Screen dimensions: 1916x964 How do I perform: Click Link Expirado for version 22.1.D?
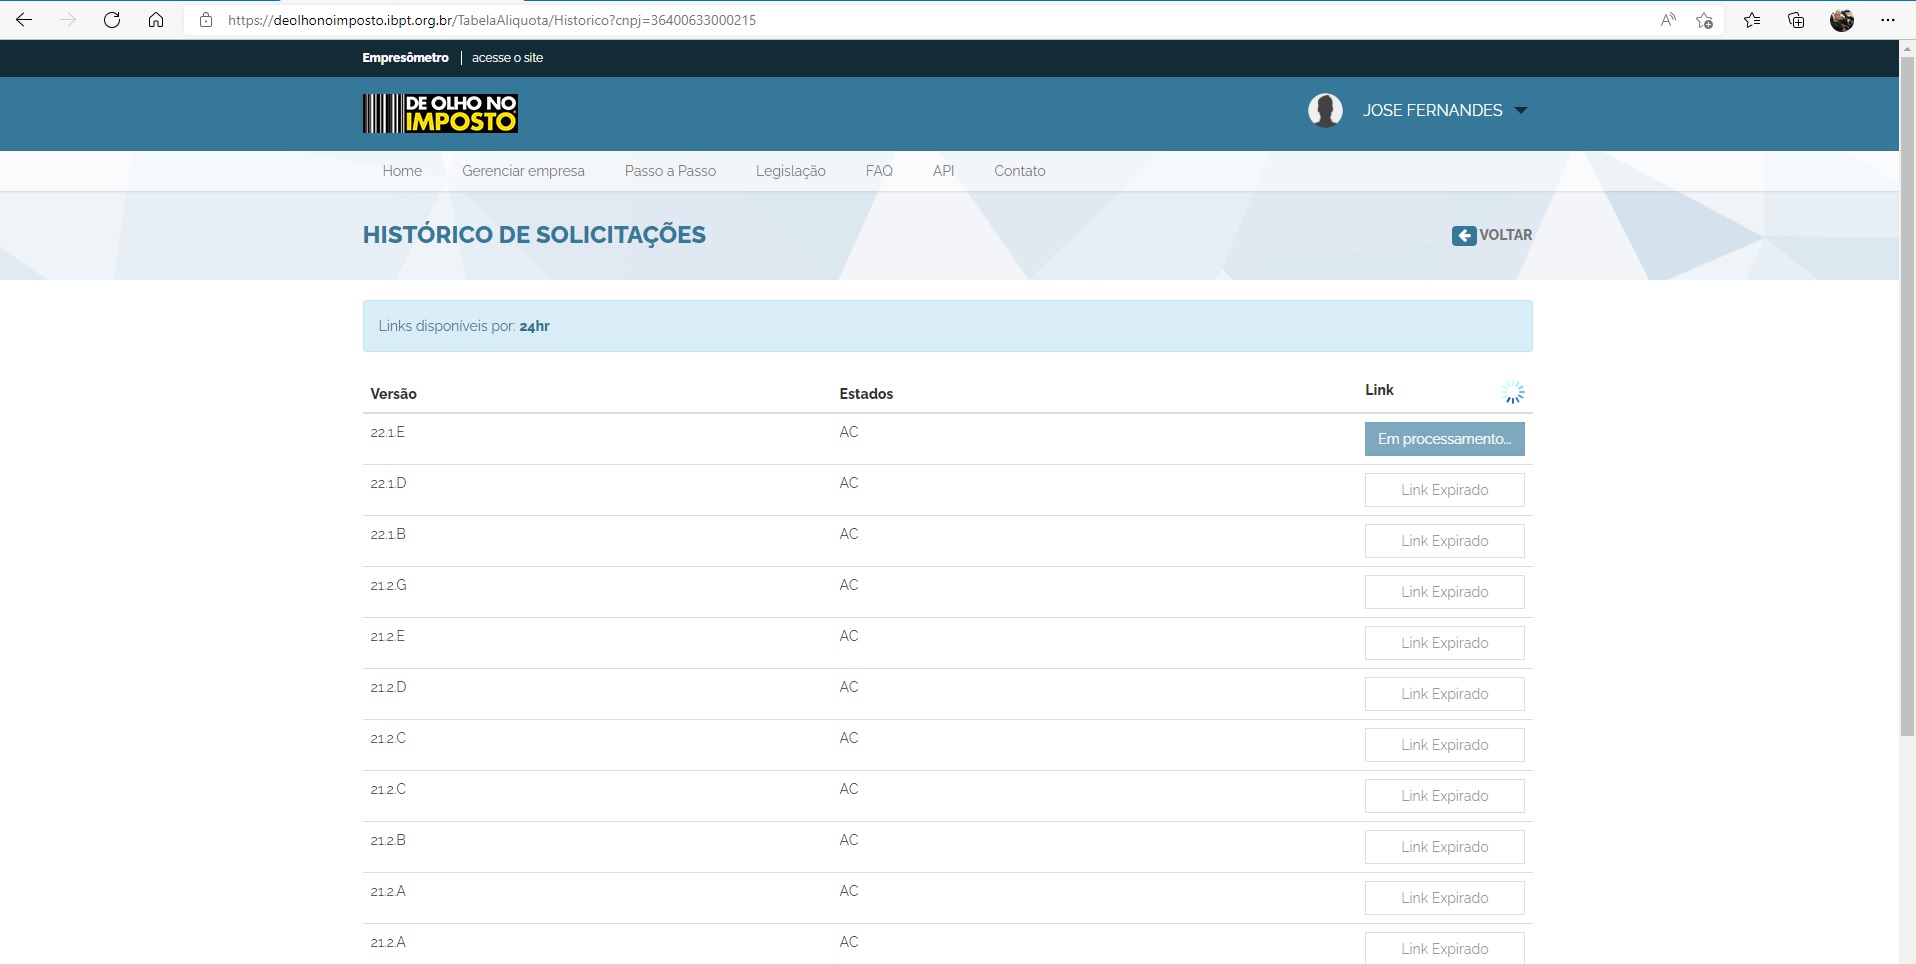(x=1444, y=490)
